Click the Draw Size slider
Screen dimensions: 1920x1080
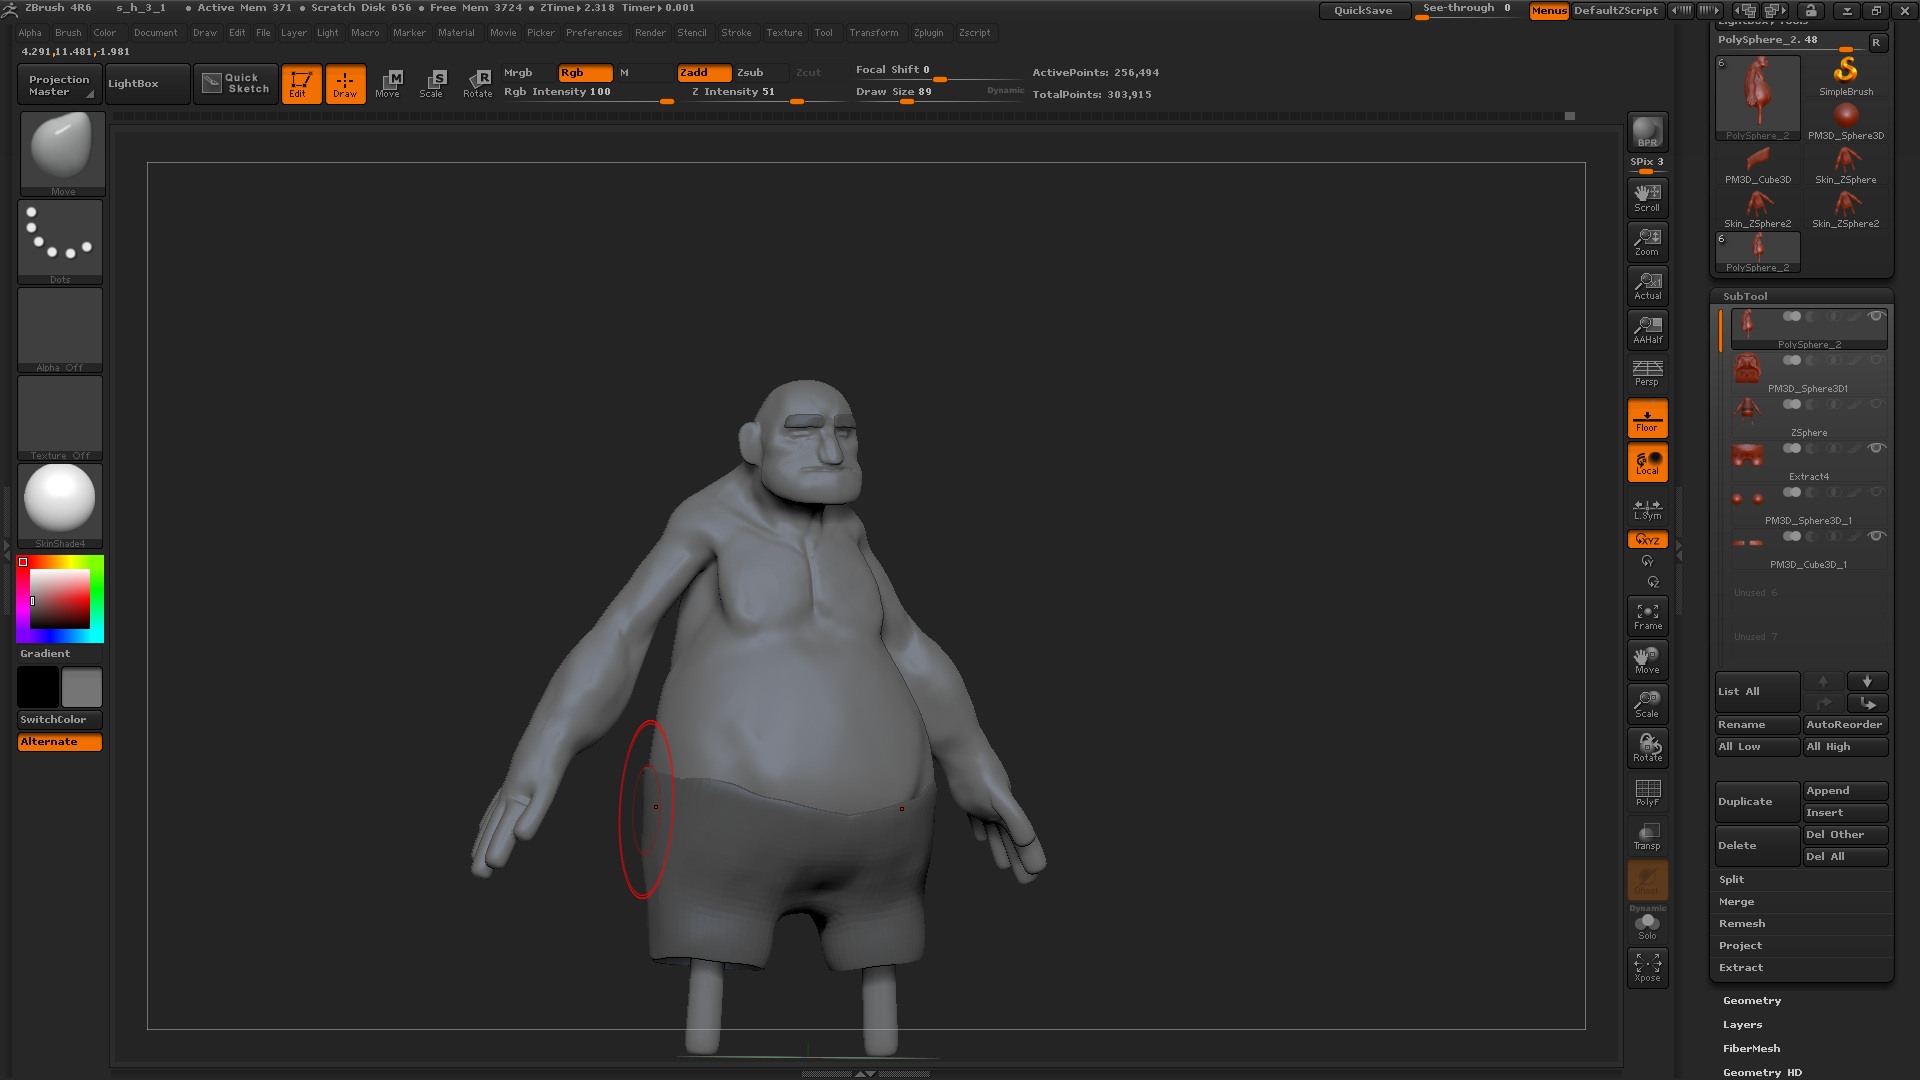pos(936,92)
